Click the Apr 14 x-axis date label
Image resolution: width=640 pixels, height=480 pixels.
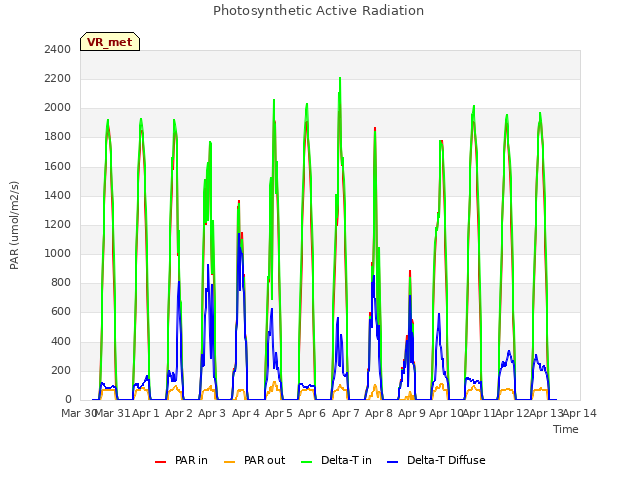580,413
